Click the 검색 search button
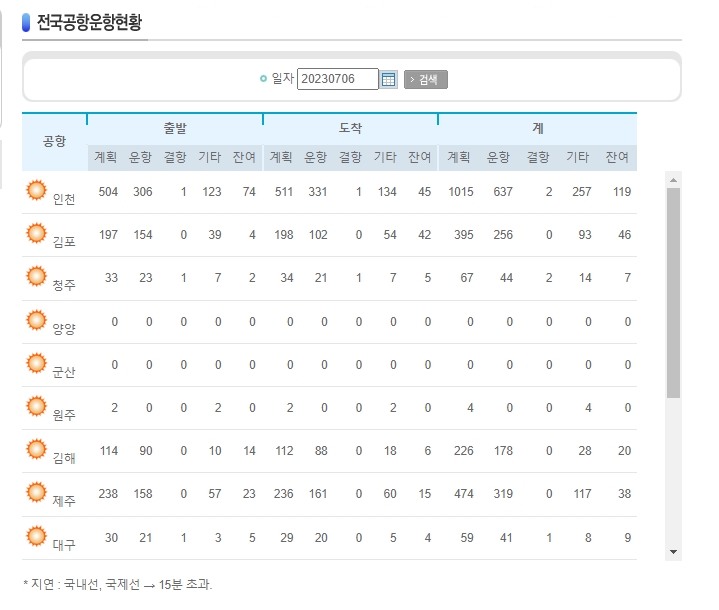Screen dimensions: 719x610 [x=426, y=79]
